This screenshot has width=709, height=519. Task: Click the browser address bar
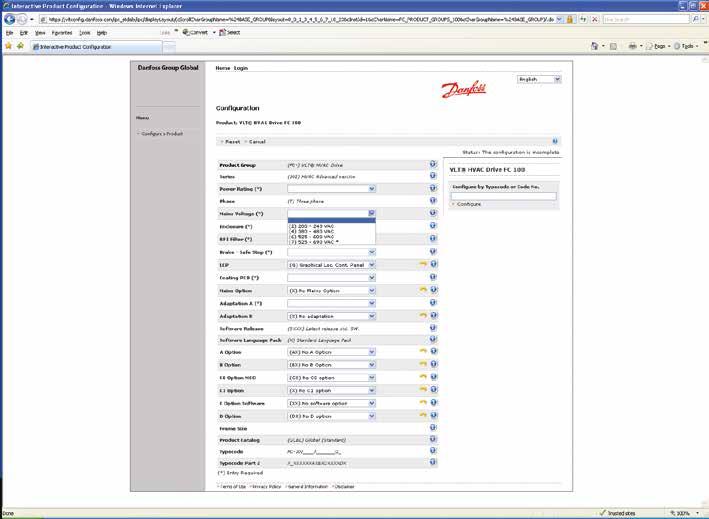tap(301, 19)
